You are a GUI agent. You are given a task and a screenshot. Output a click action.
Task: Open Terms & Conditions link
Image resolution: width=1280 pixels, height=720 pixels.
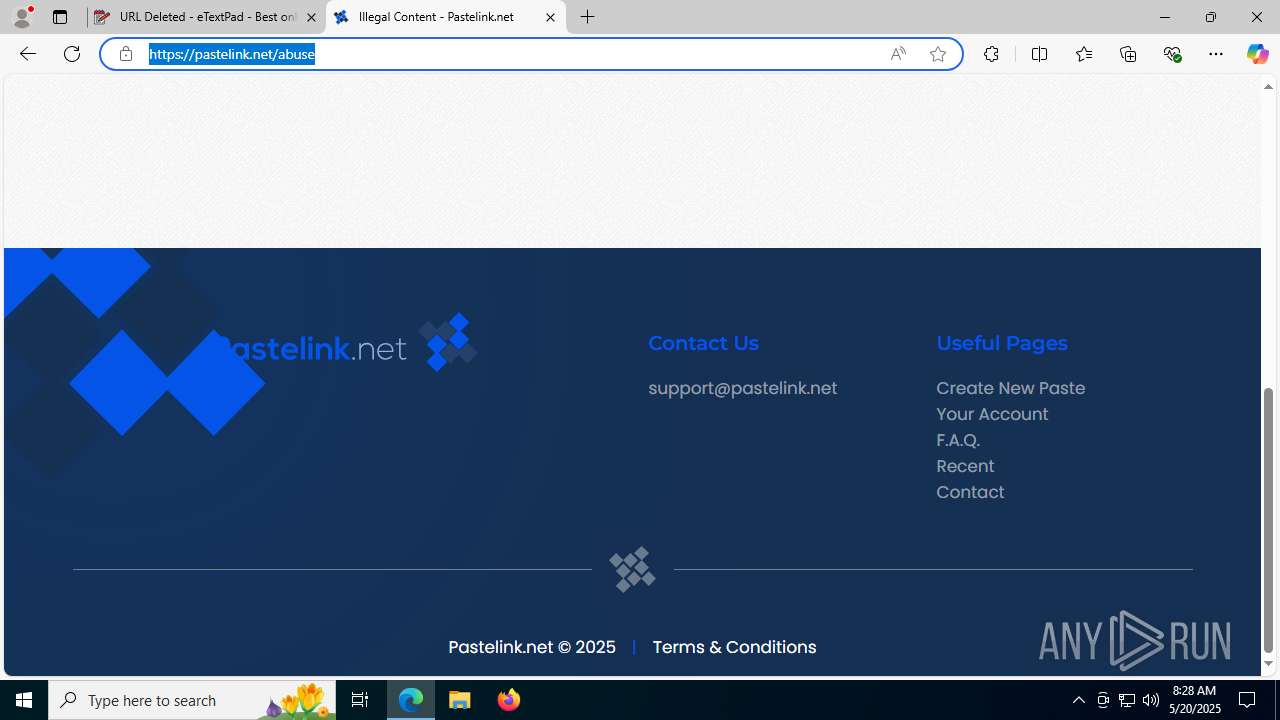(734, 647)
